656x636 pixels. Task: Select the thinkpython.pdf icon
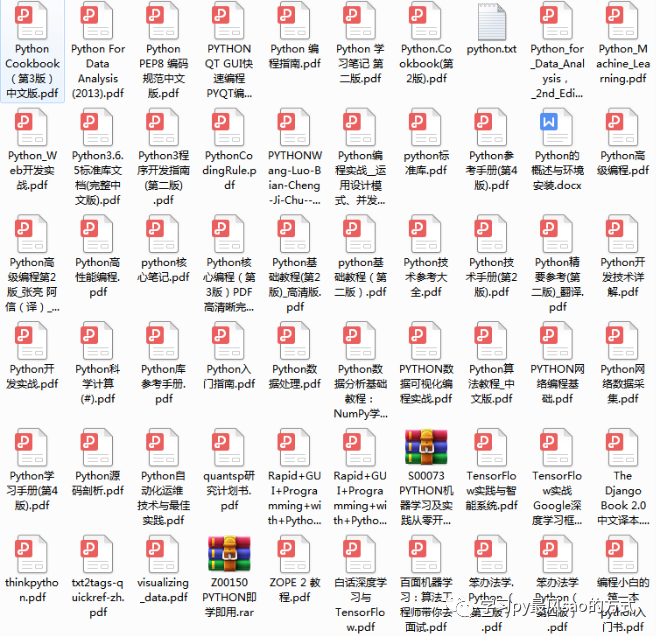[x=32, y=554]
